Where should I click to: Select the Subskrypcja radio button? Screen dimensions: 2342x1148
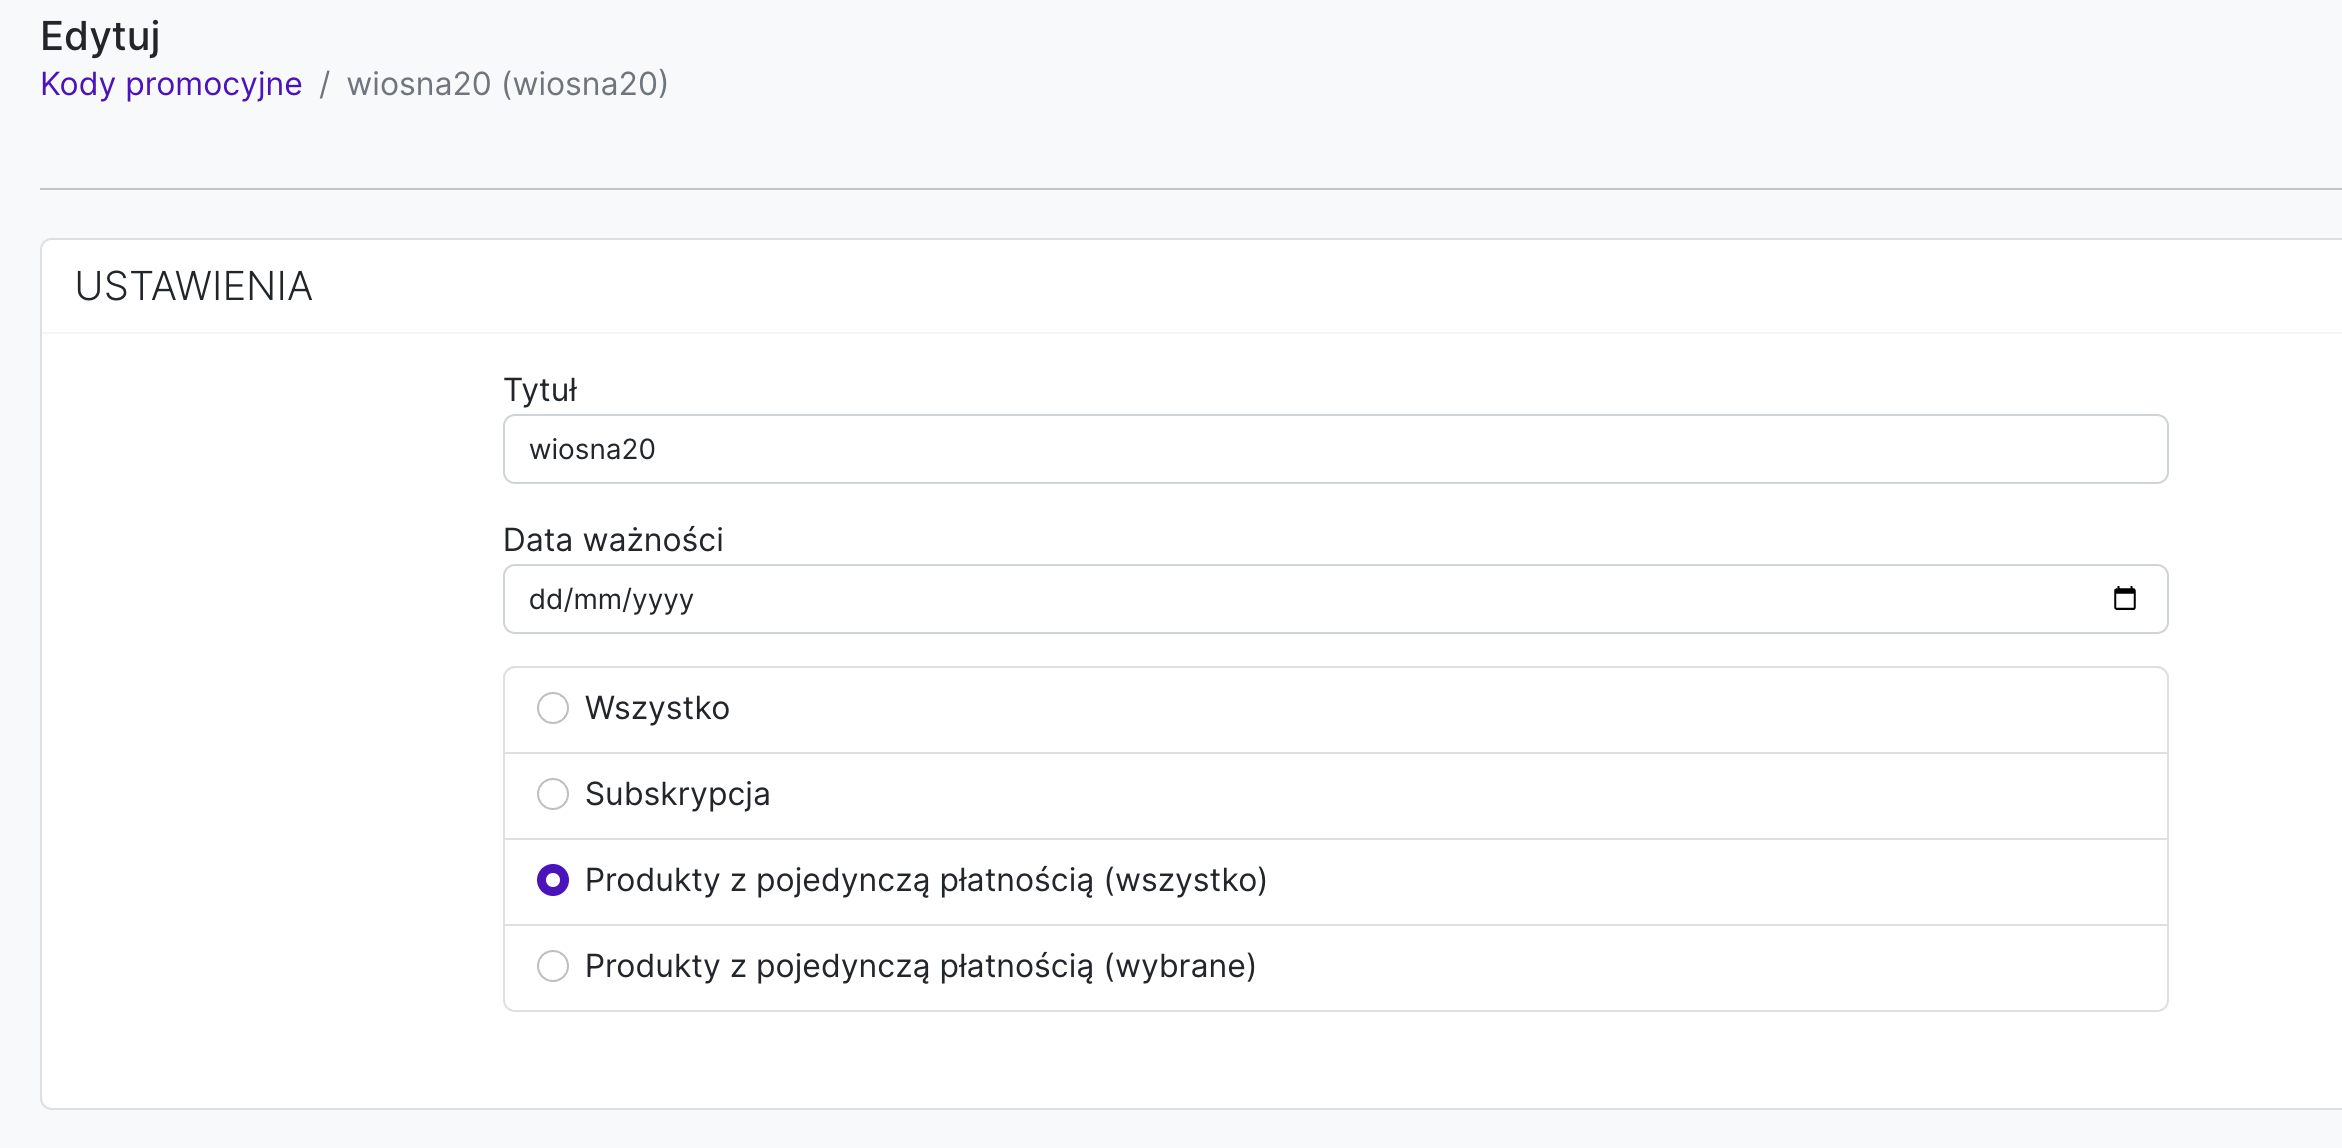[x=552, y=794]
